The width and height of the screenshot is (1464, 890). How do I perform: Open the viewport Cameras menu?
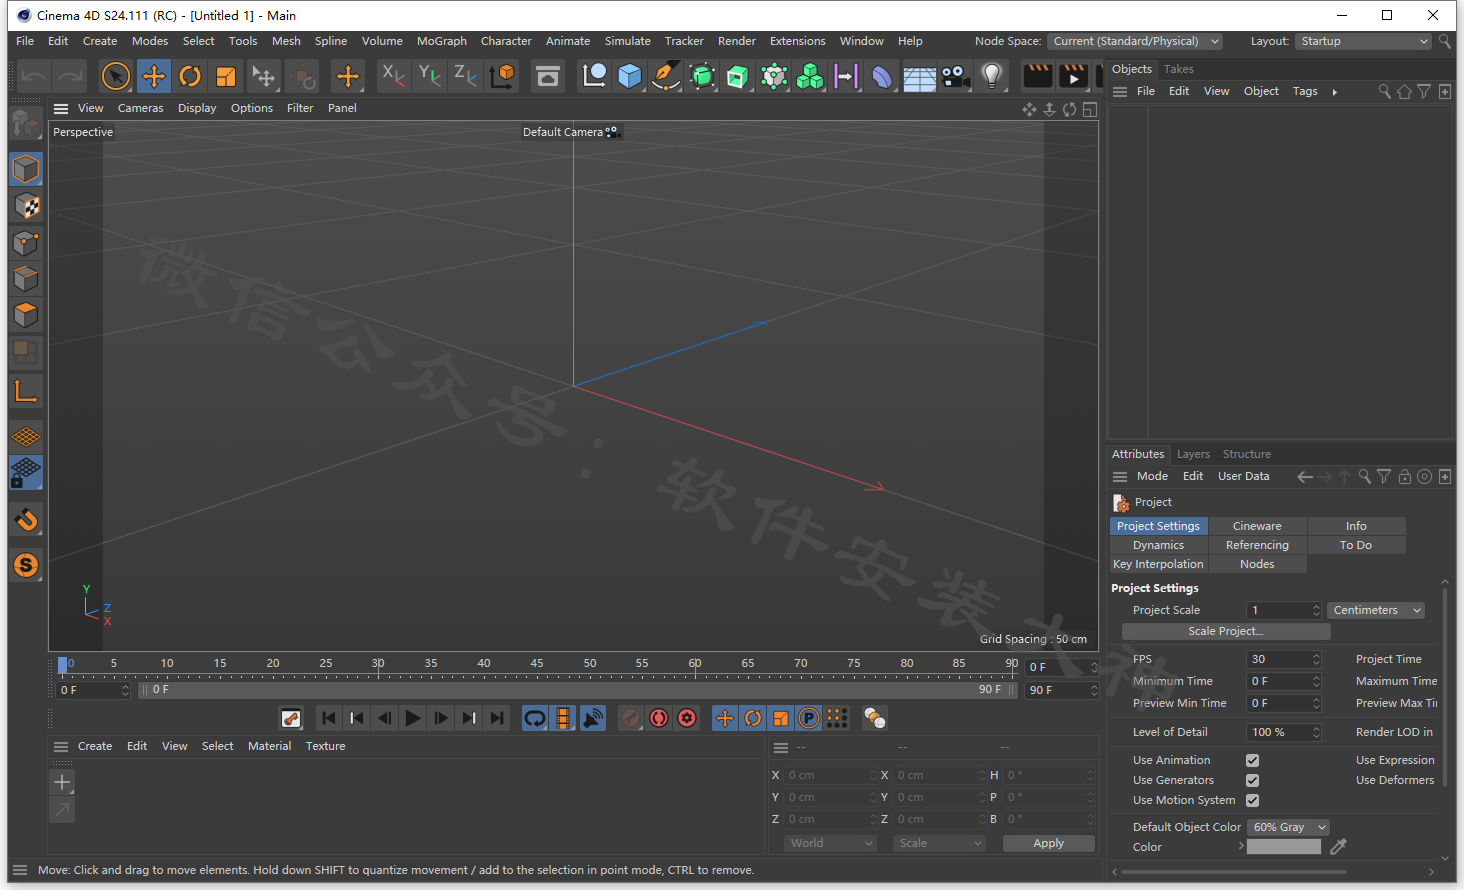click(141, 108)
